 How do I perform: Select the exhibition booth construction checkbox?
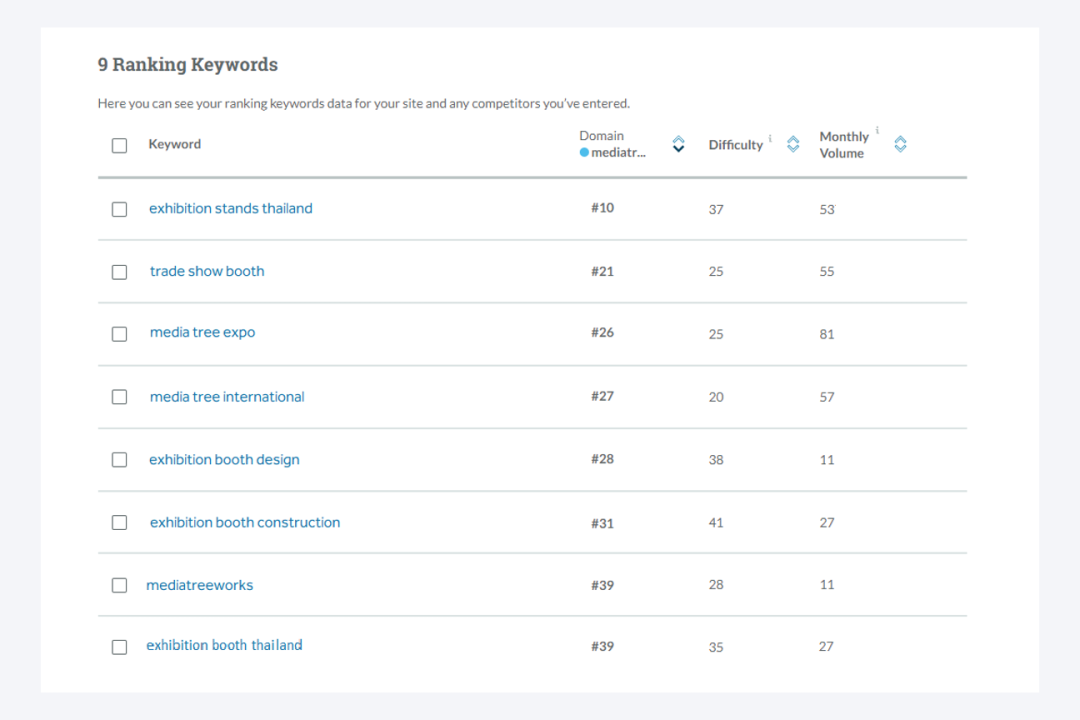pyautogui.click(x=119, y=522)
